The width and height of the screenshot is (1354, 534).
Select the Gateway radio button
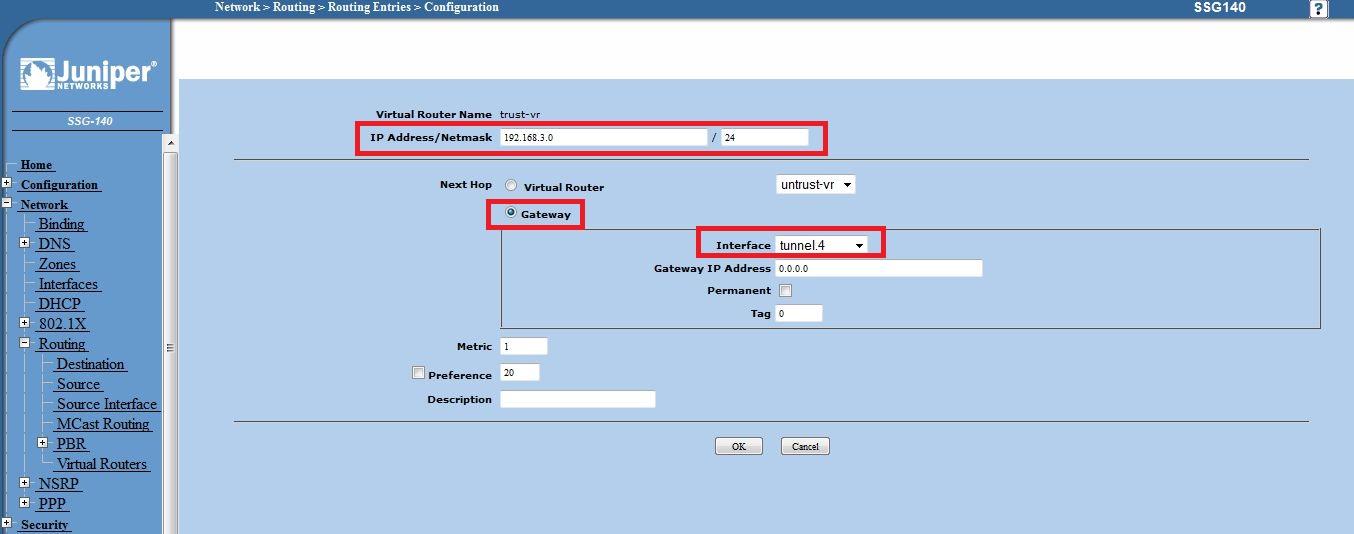click(511, 213)
